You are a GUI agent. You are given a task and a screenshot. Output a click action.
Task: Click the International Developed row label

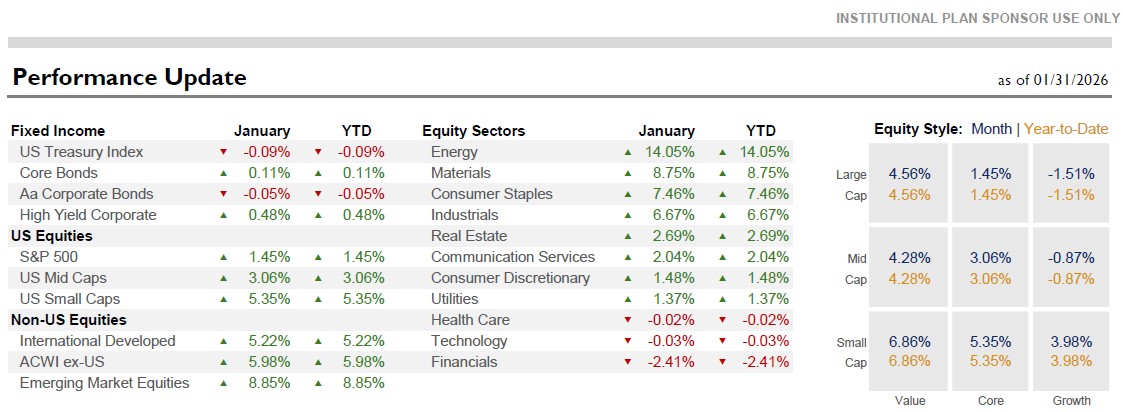[x=97, y=341]
